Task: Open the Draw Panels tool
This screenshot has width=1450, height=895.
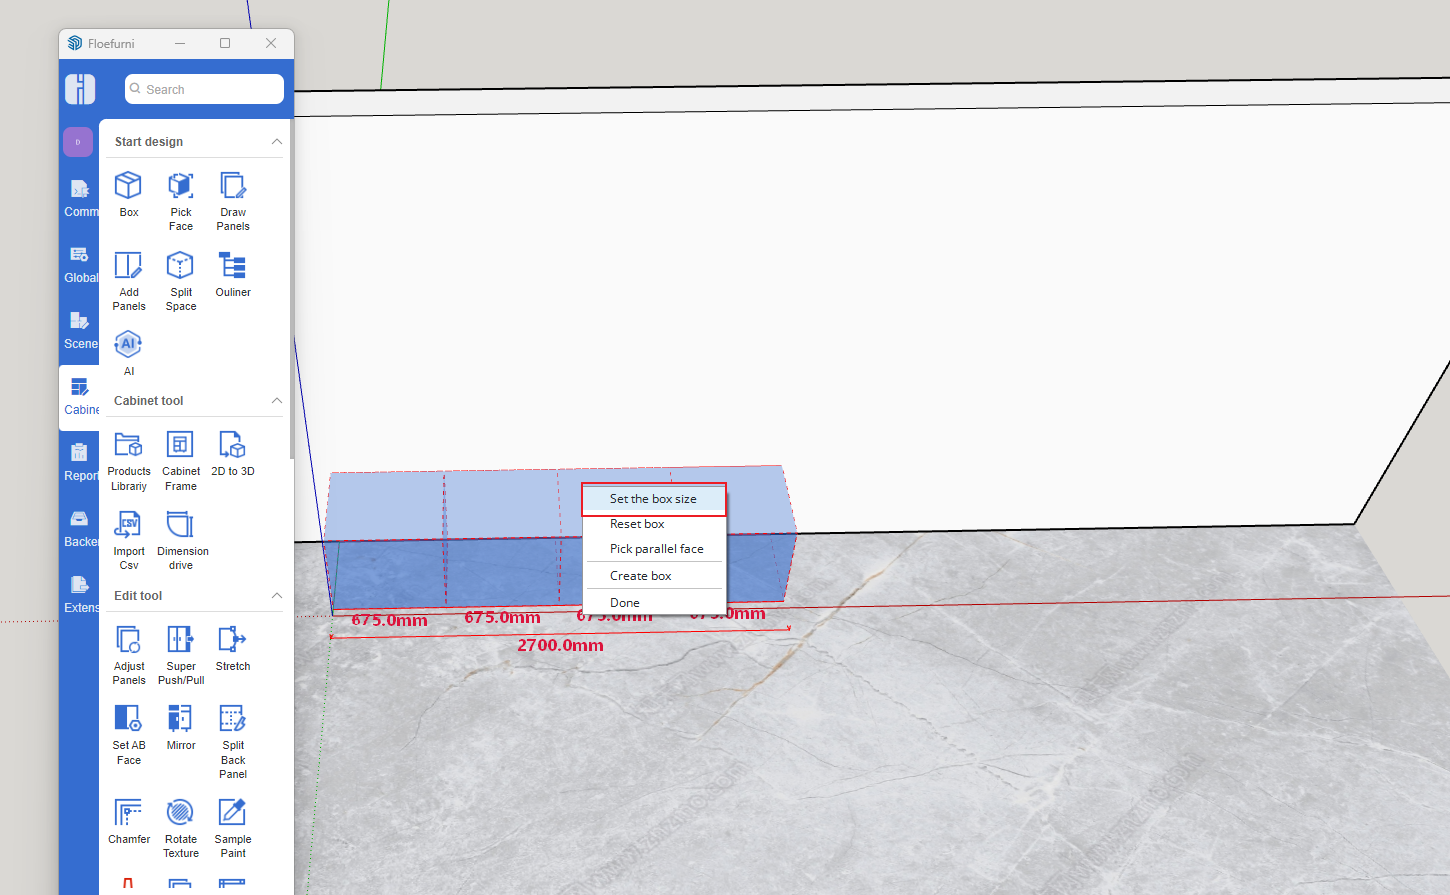Action: pos(232,186)
